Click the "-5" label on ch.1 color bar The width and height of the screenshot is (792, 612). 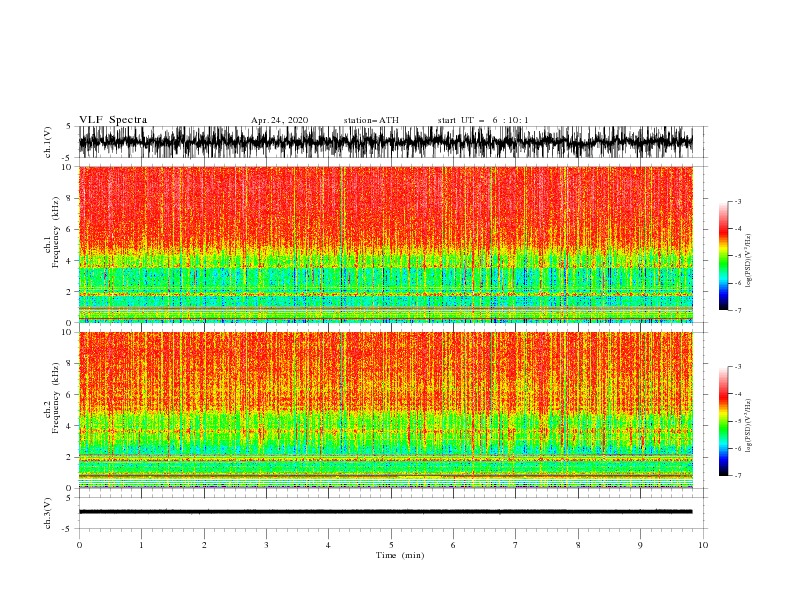tap(738, 256)
